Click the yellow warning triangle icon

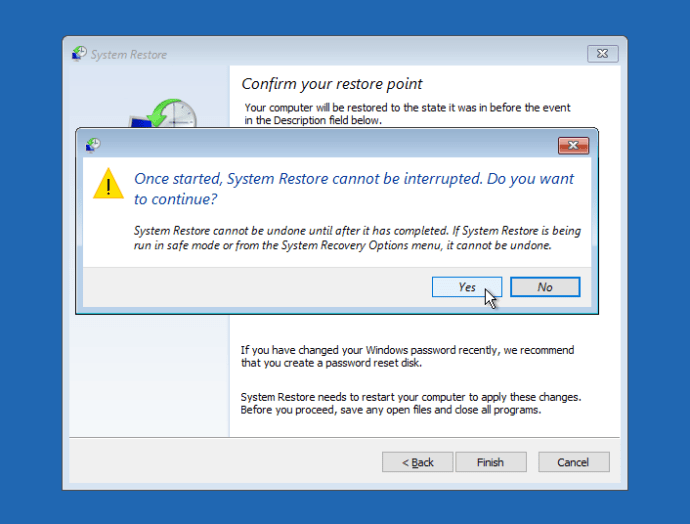[x=108, y=184]
